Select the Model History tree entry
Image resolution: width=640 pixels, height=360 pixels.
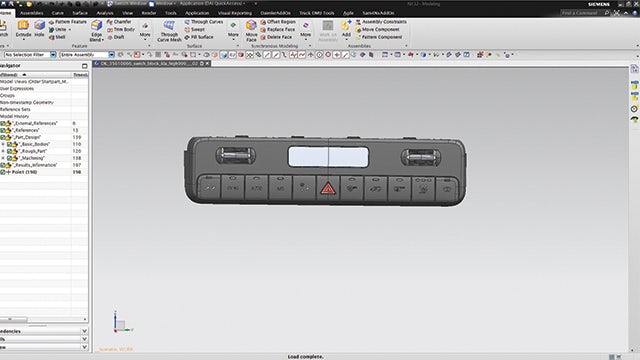click(15, 116)
